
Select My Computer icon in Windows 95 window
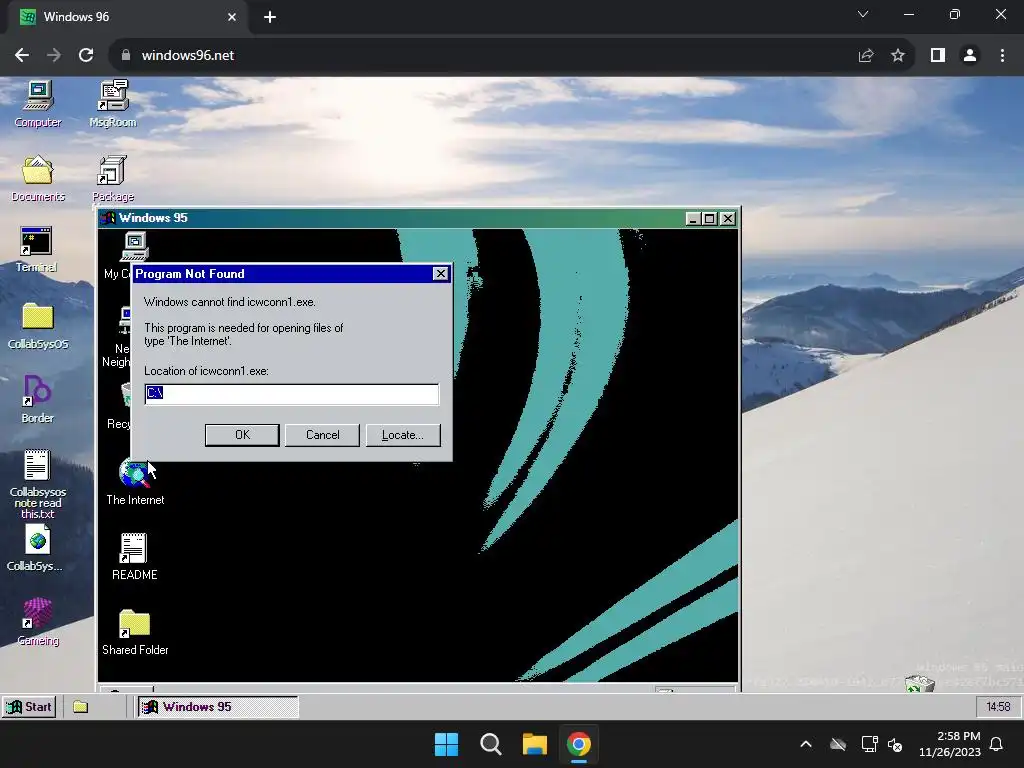134,247
